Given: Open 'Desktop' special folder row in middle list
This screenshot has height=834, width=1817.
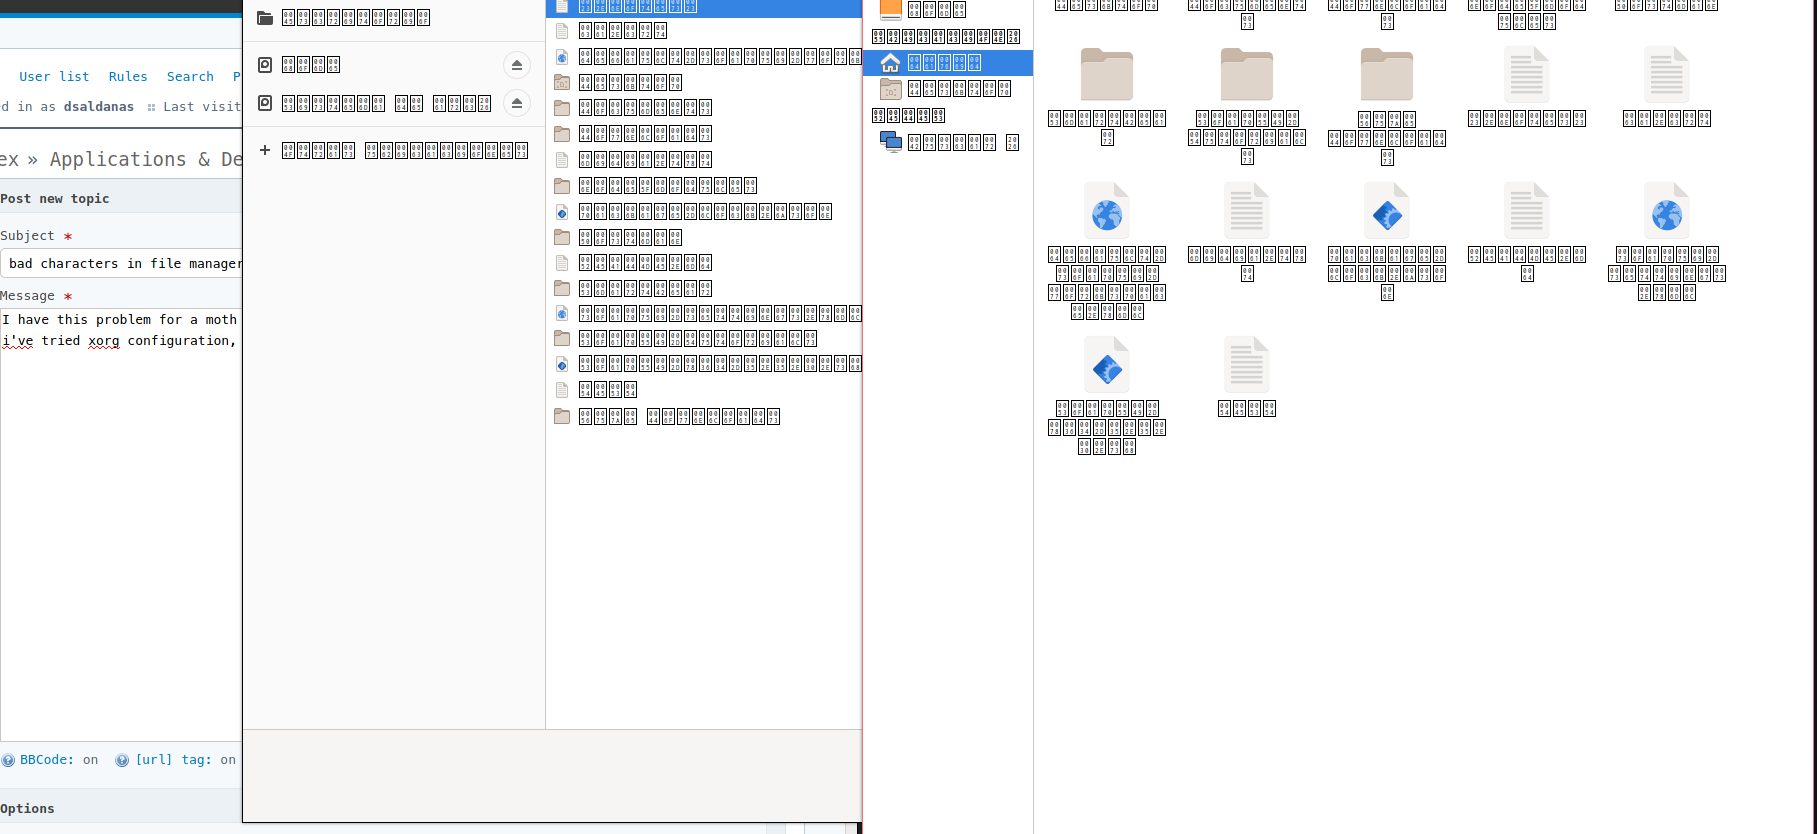Looking at the screenshot, I should (704, 82).
